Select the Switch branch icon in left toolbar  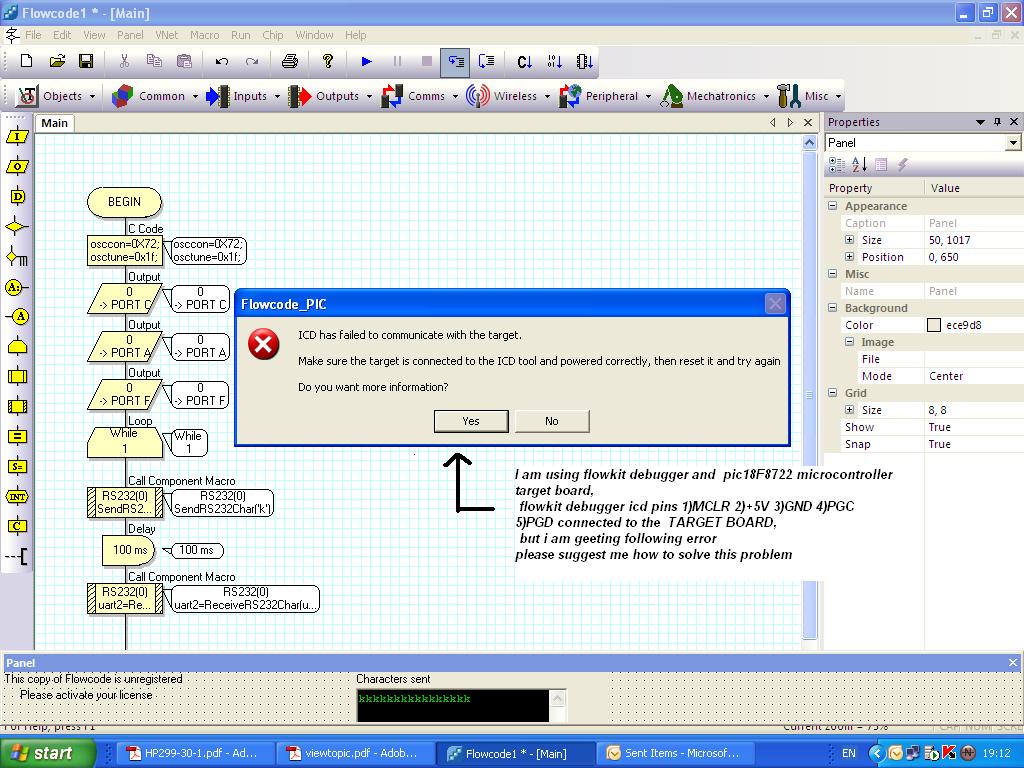[x=17, y=257]
